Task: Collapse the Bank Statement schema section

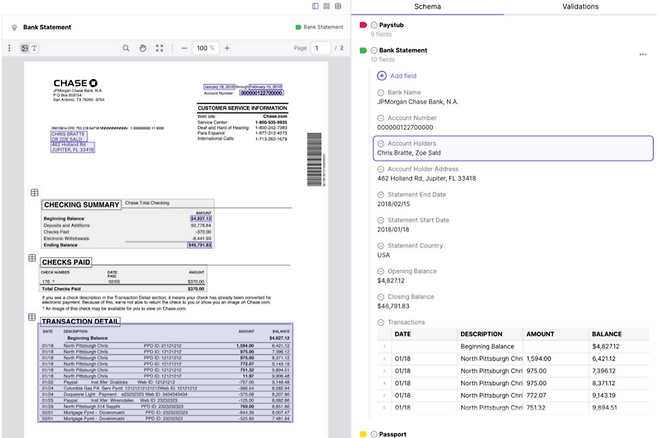Action: [x=374, y=50]
